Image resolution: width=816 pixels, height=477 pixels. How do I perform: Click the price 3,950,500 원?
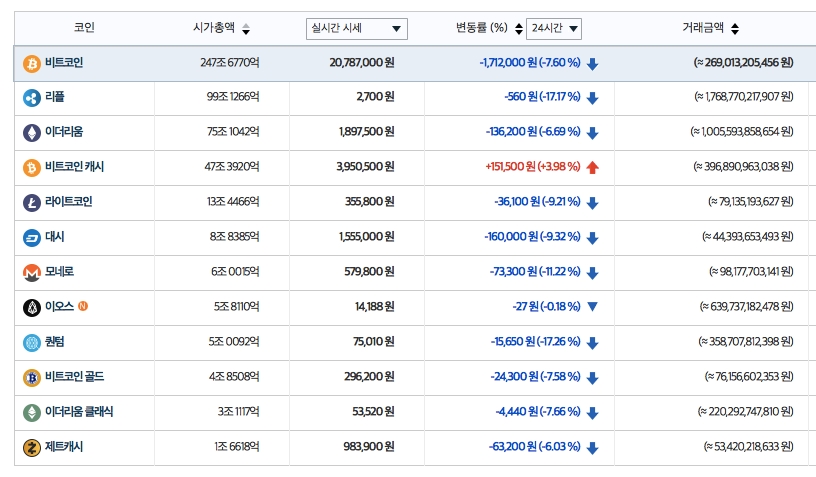click(365, 166)
